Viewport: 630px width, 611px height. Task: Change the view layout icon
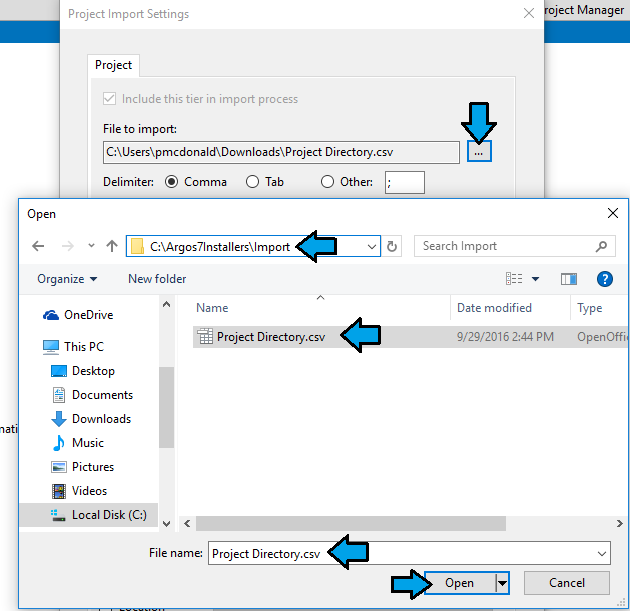pyautogui.click(x=514, y=278)
